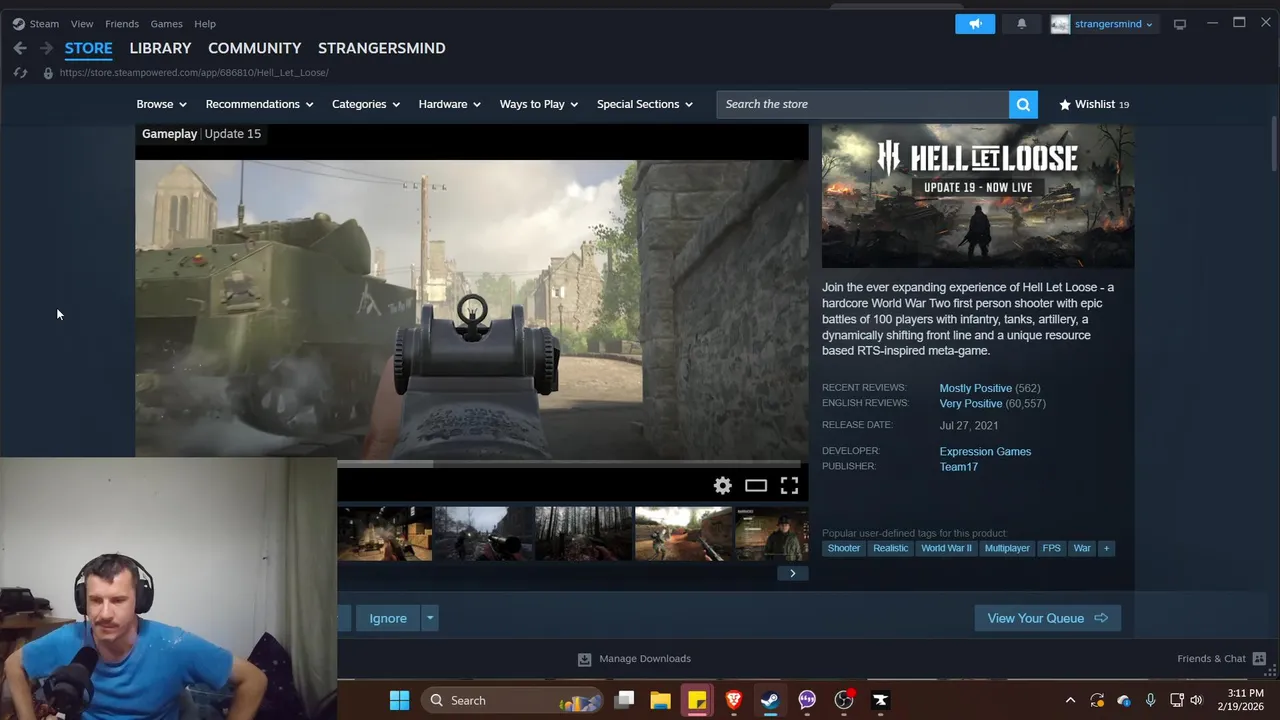Click the purple chat app on taskbar
This screenshot has height=720, width=1280.
coord(807,700)
